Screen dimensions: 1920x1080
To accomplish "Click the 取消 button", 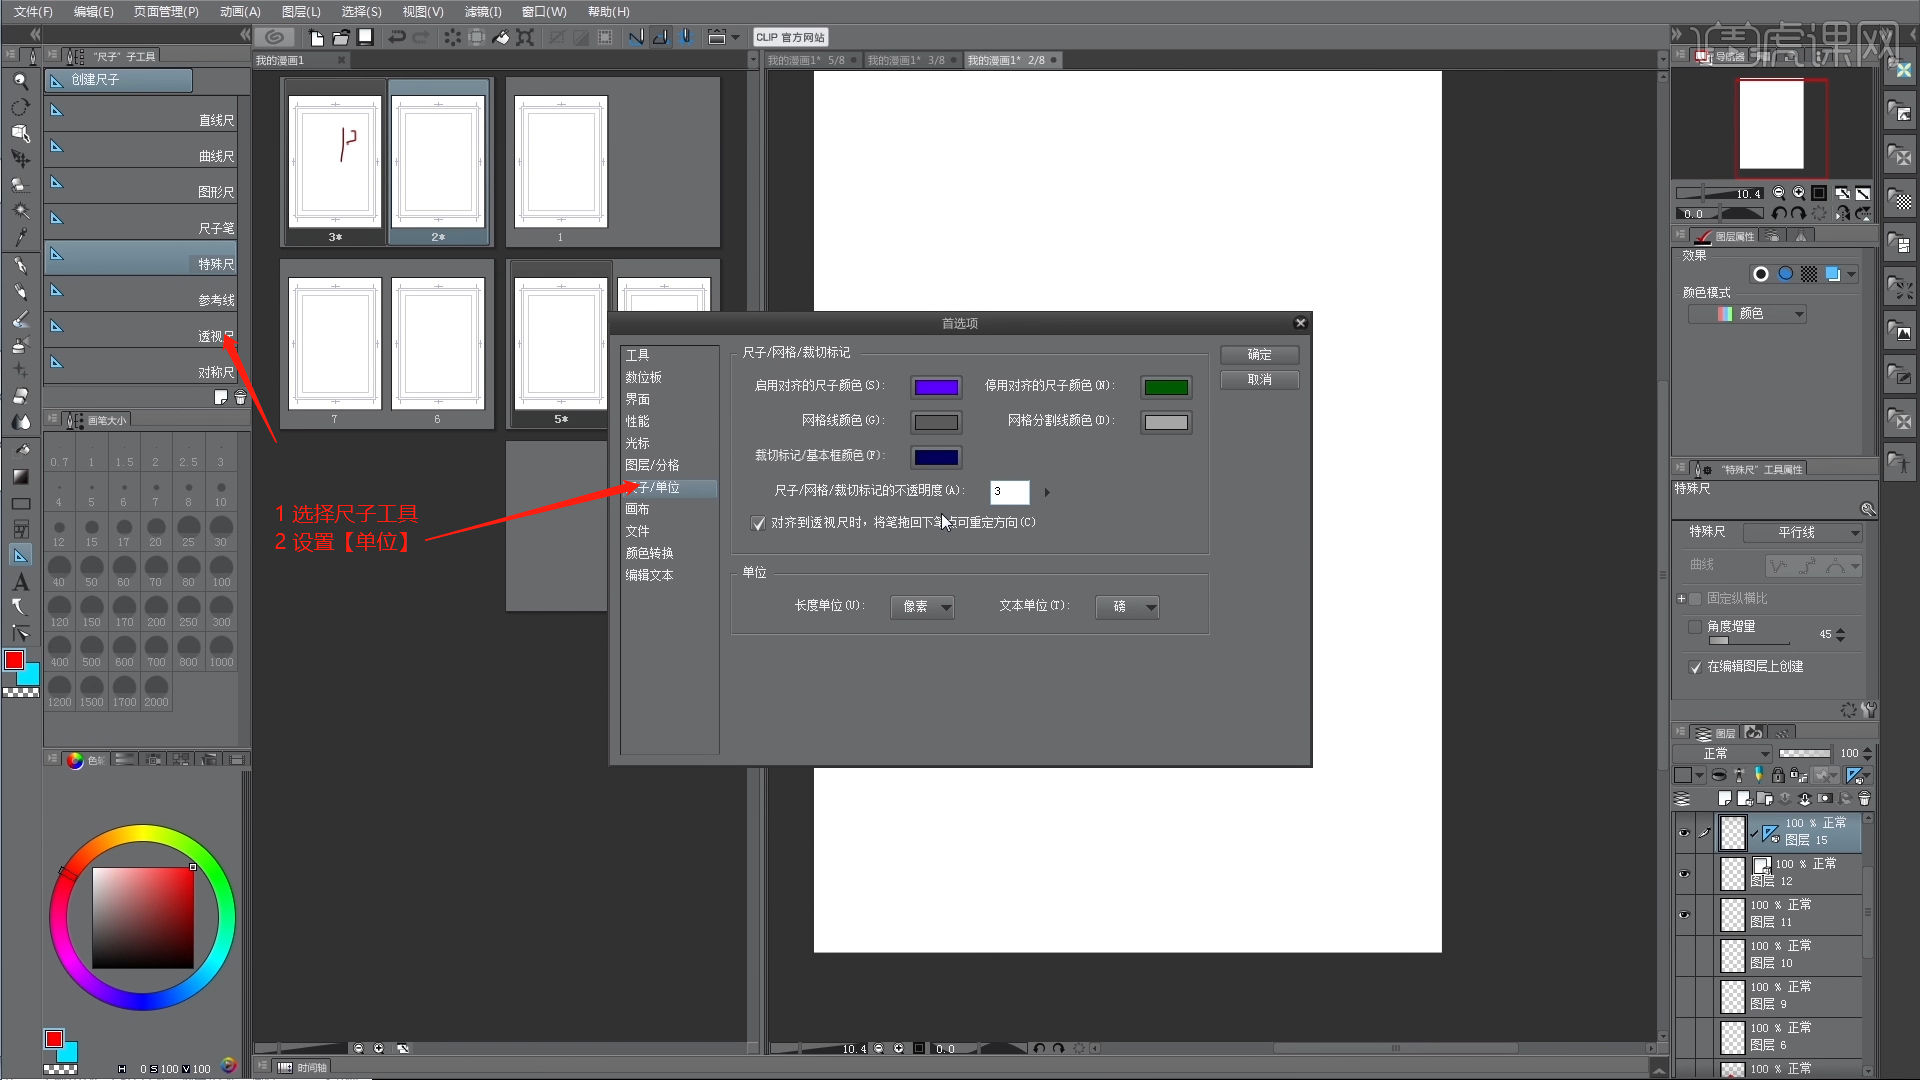I will coord(1259,380).
